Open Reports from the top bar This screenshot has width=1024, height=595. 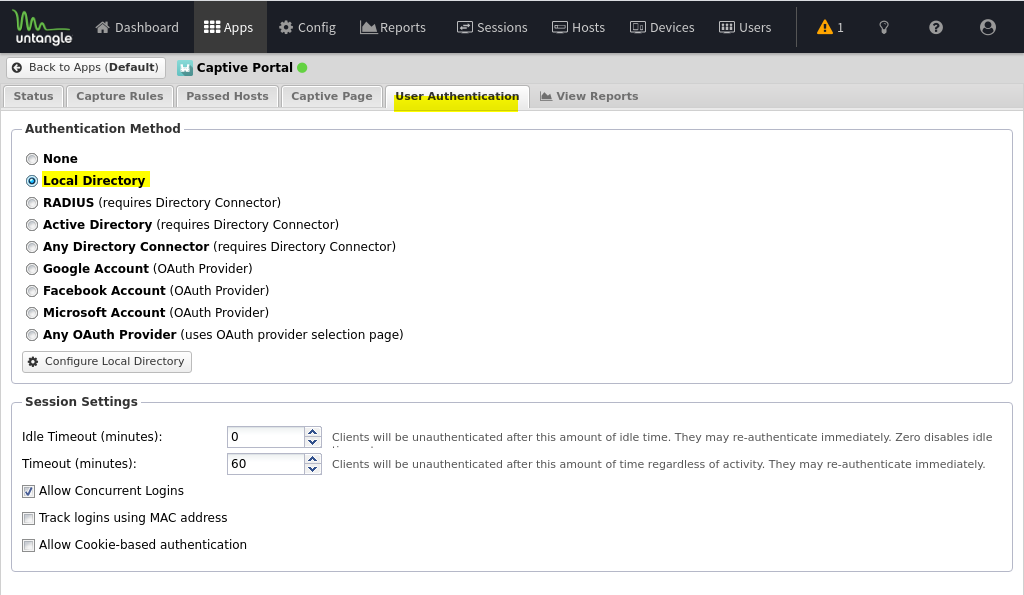pos(393,27)
